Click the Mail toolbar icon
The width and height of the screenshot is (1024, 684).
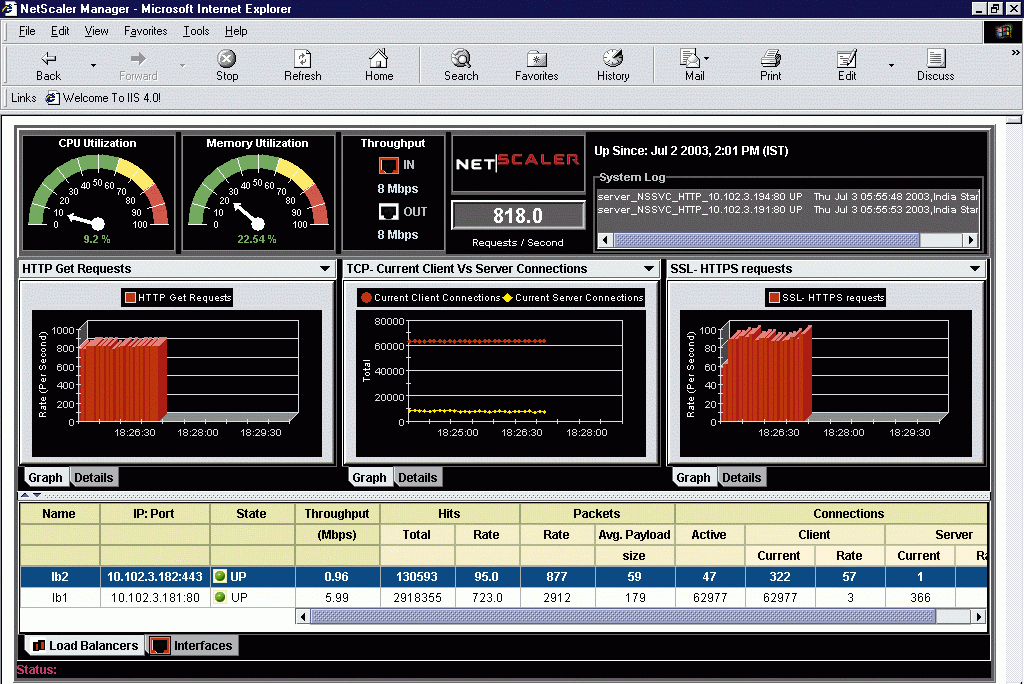click(x=690, y=58)
